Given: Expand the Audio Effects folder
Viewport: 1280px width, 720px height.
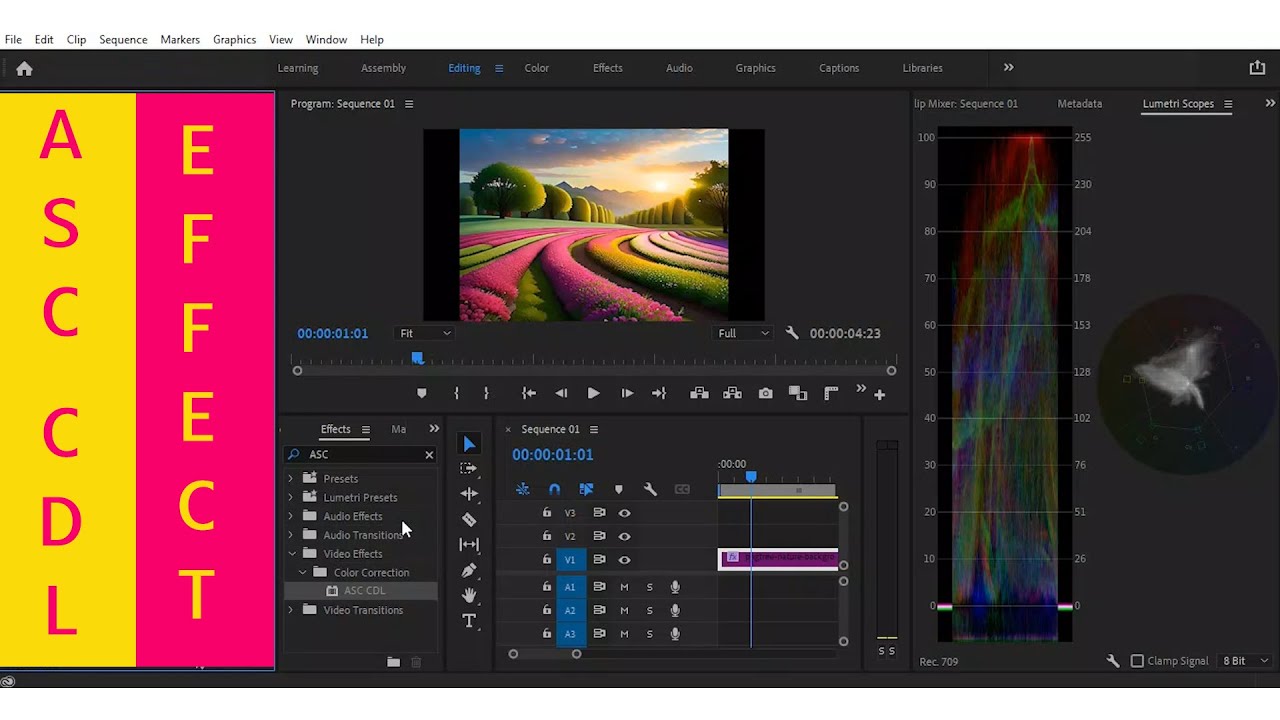Looking at the screenshot, I should coord(291,516).
